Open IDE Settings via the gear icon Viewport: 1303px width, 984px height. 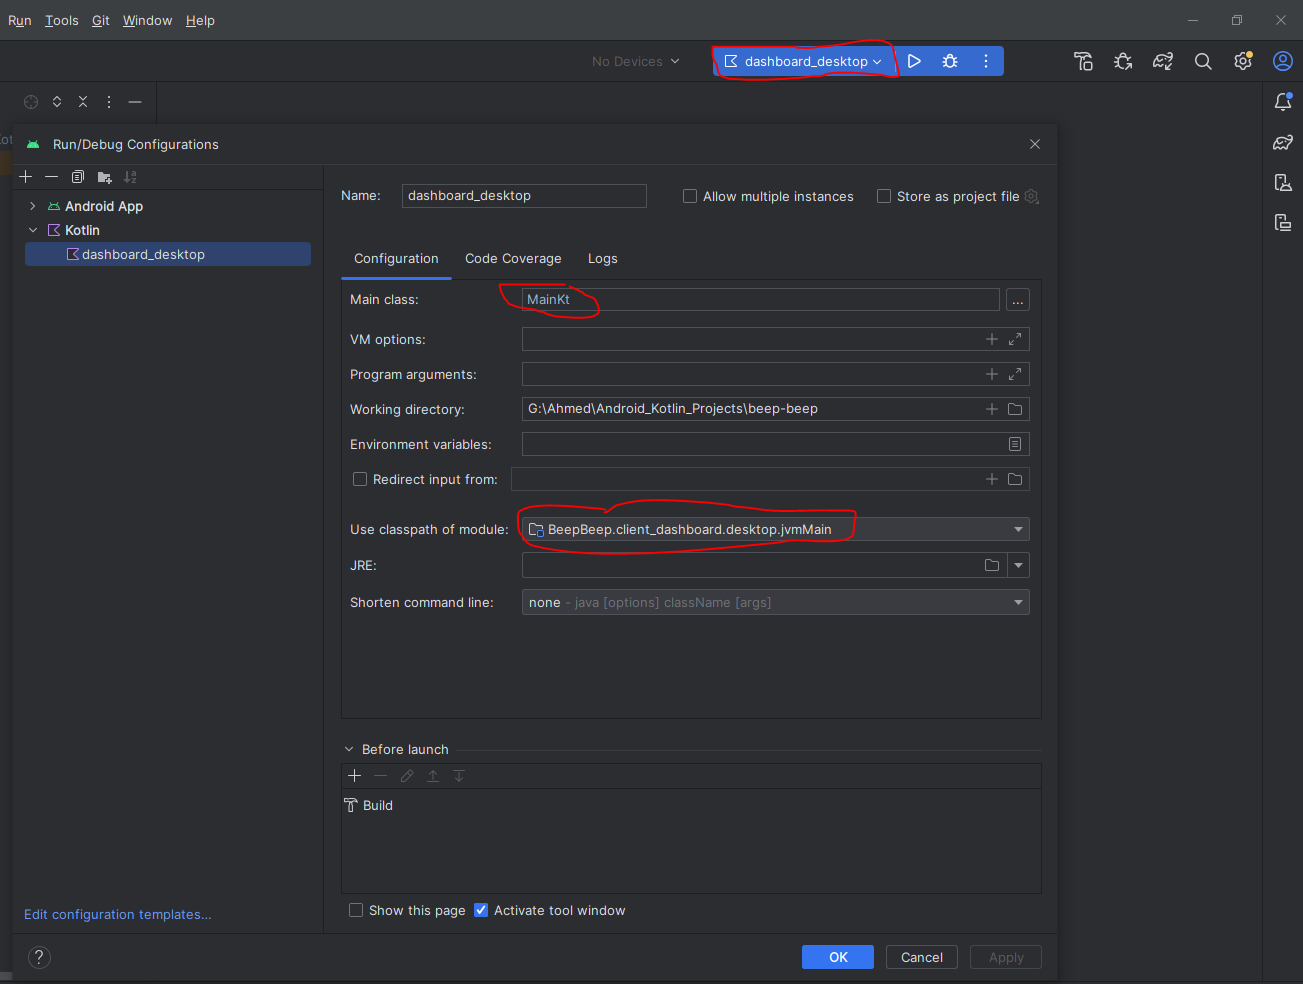coord(1242,61)
